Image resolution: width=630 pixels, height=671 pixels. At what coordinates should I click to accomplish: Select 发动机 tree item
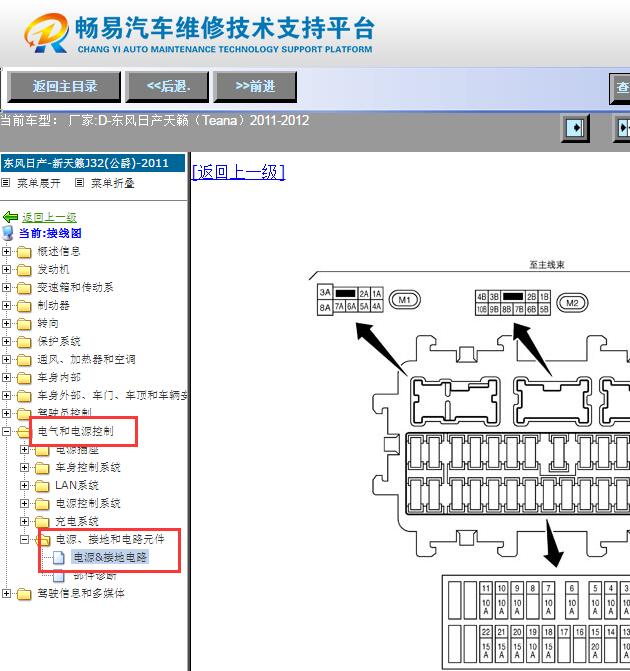[x=53, y=269]
